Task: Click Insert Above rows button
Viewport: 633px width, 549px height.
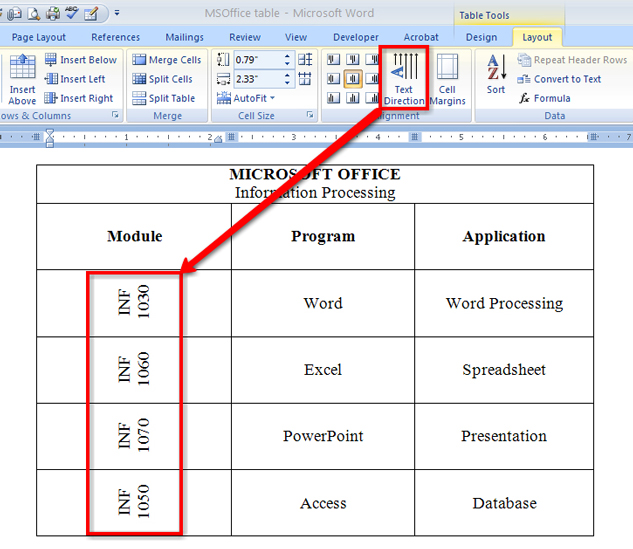Action: pyautogui.click(x=22, y=80)
